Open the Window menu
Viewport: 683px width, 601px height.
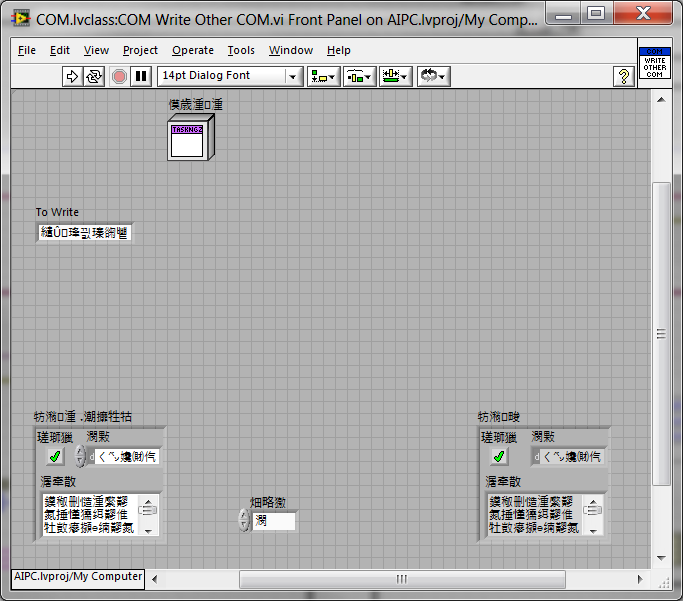pos(291,51)
